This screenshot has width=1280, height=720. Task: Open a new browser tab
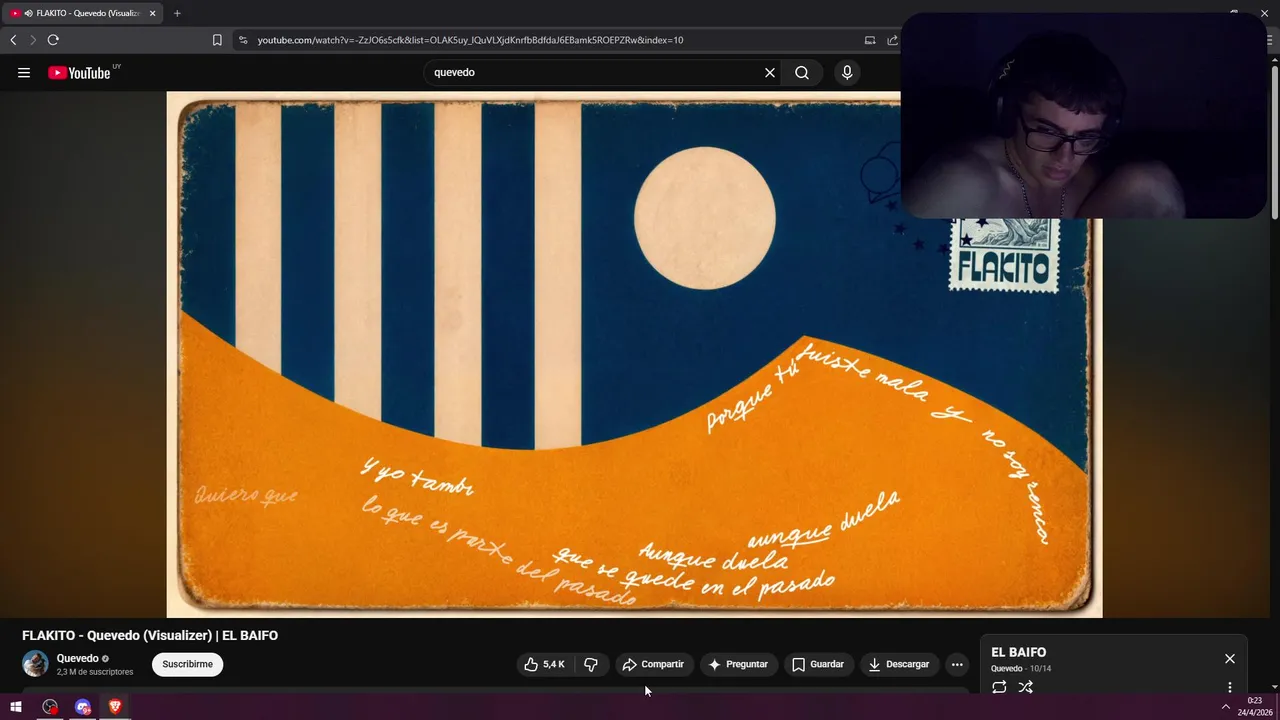(x=177, y=13)
